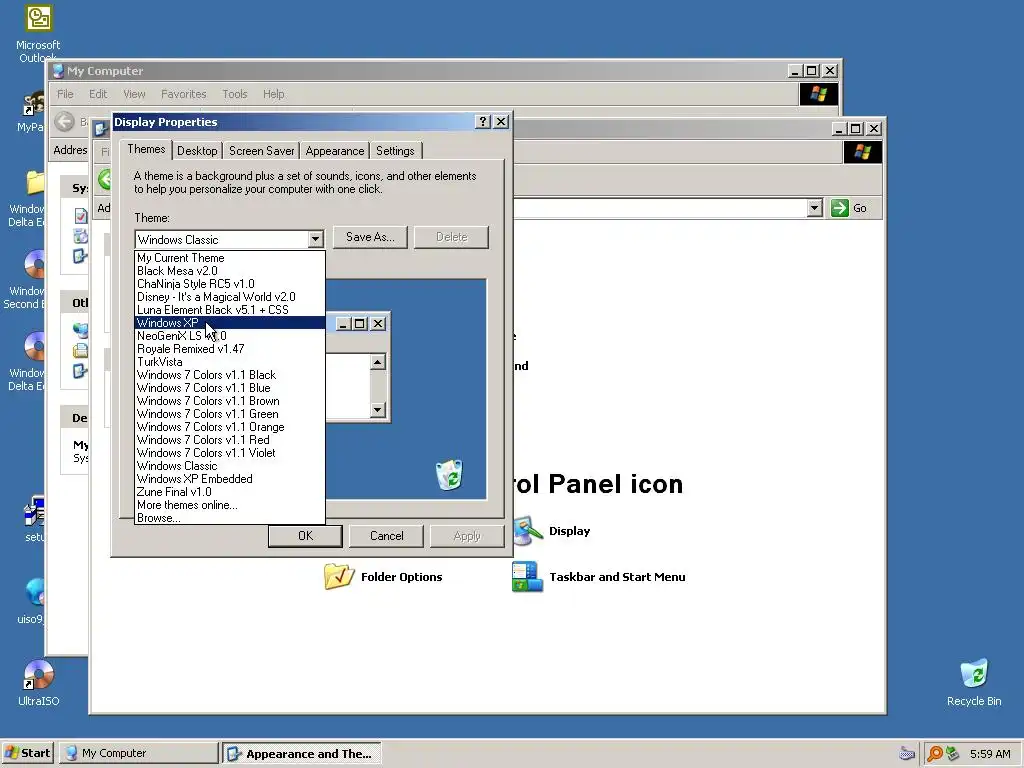Switch to the Settings tab

pyautogui.click(x=395, y=151)
